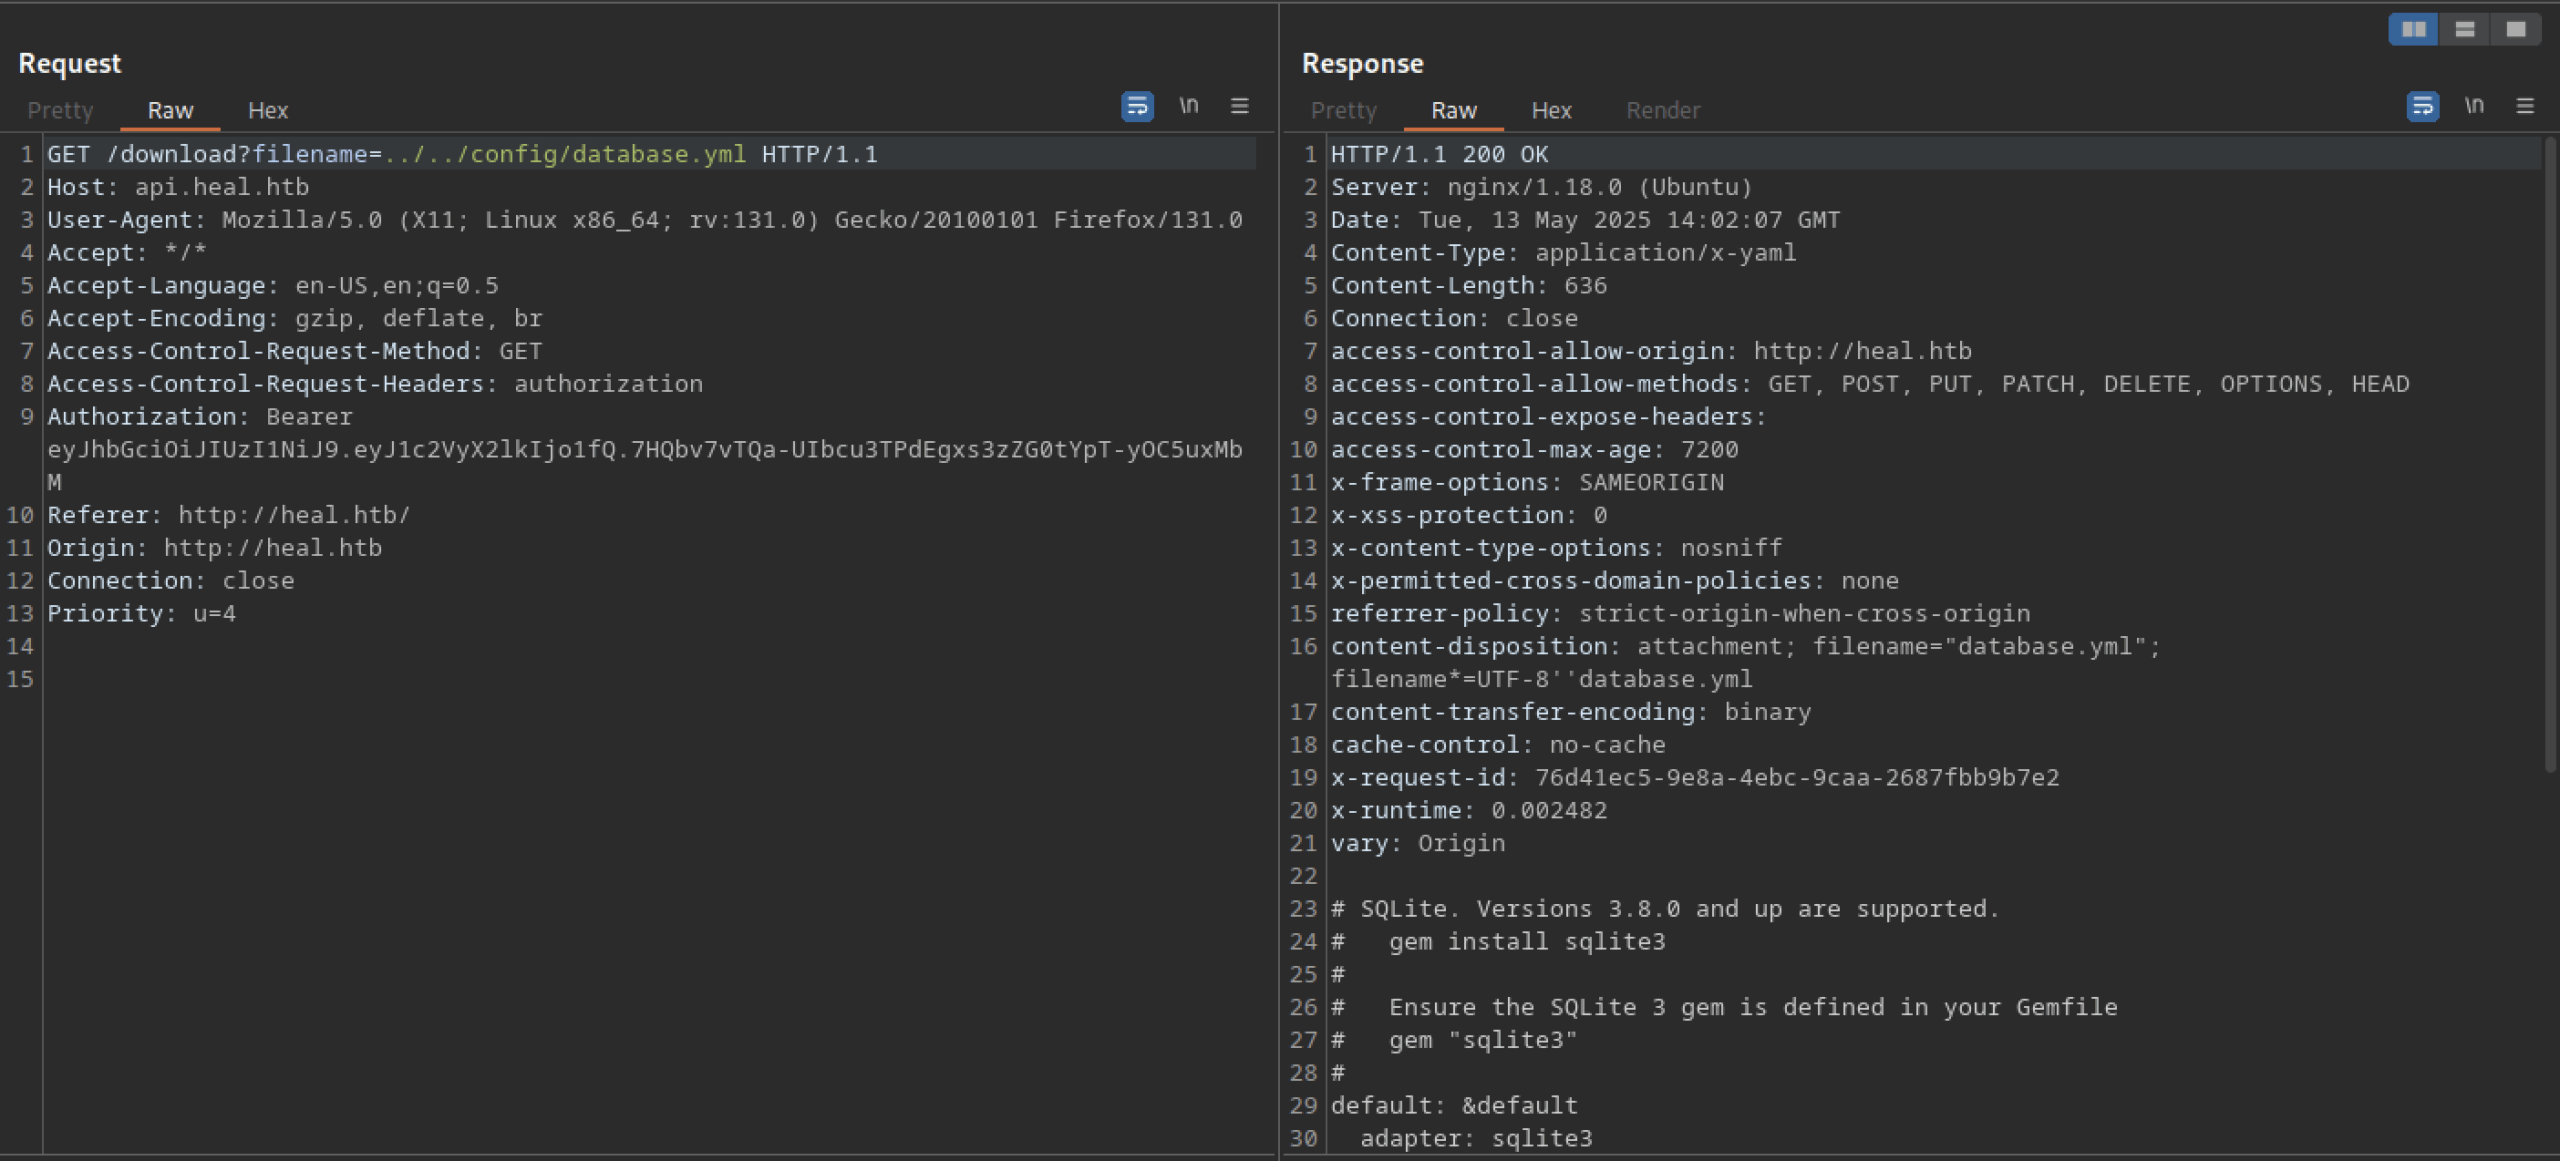Switch Request view to Pretty tab
The image size is (2560, 1161).
coord(60,110)
